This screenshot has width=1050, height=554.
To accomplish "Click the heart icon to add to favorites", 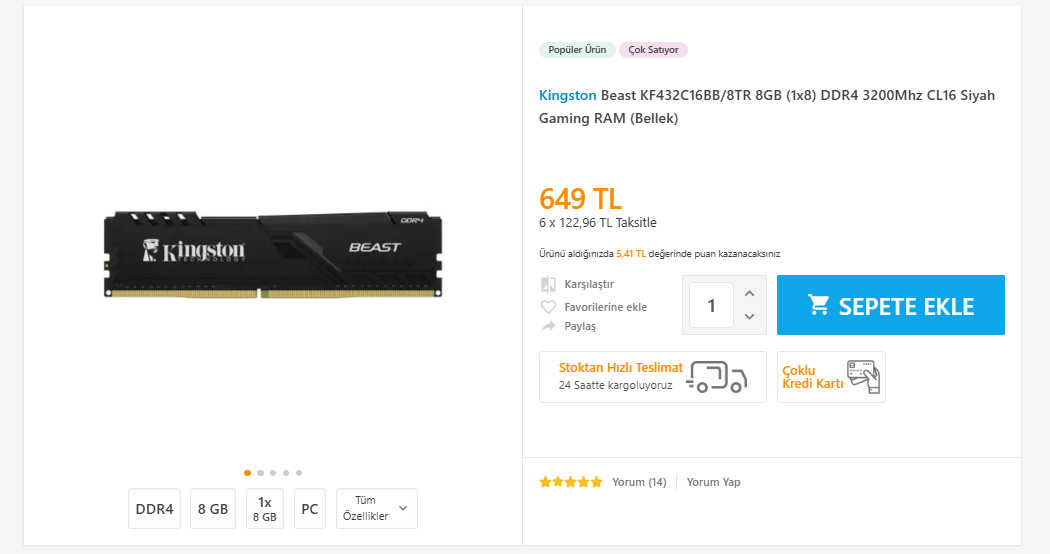I will 548,307.
